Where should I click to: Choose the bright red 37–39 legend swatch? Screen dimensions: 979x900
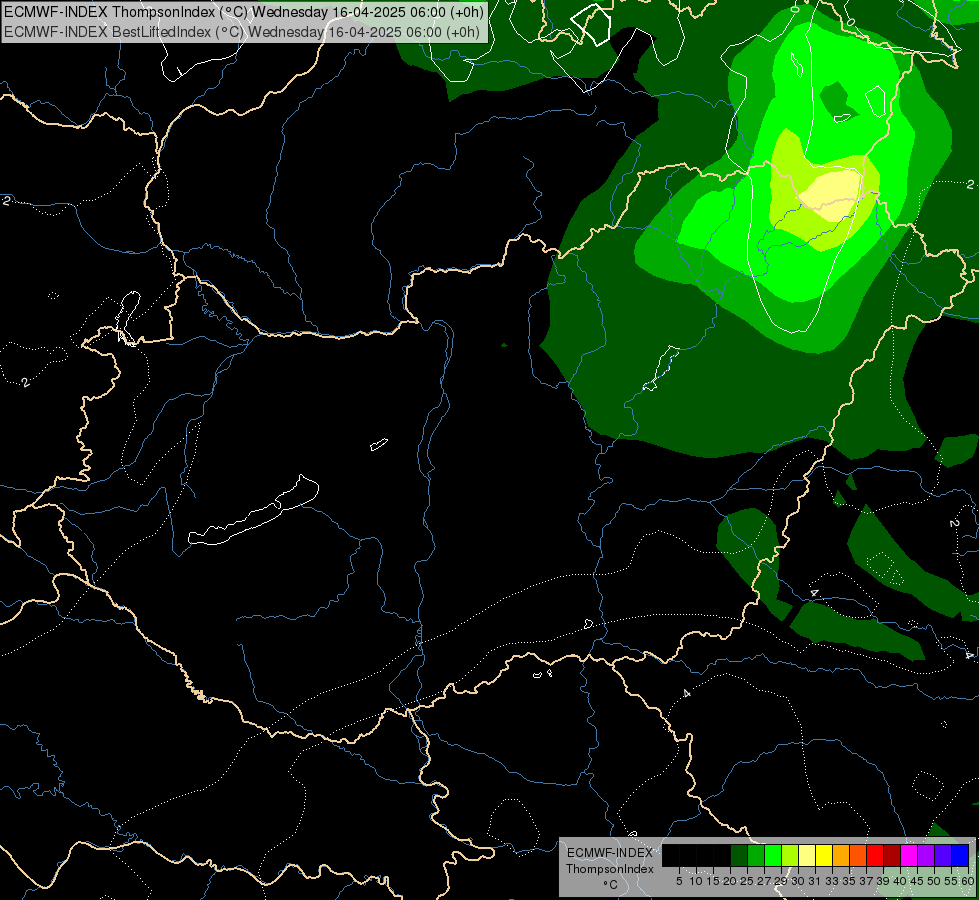875,855
